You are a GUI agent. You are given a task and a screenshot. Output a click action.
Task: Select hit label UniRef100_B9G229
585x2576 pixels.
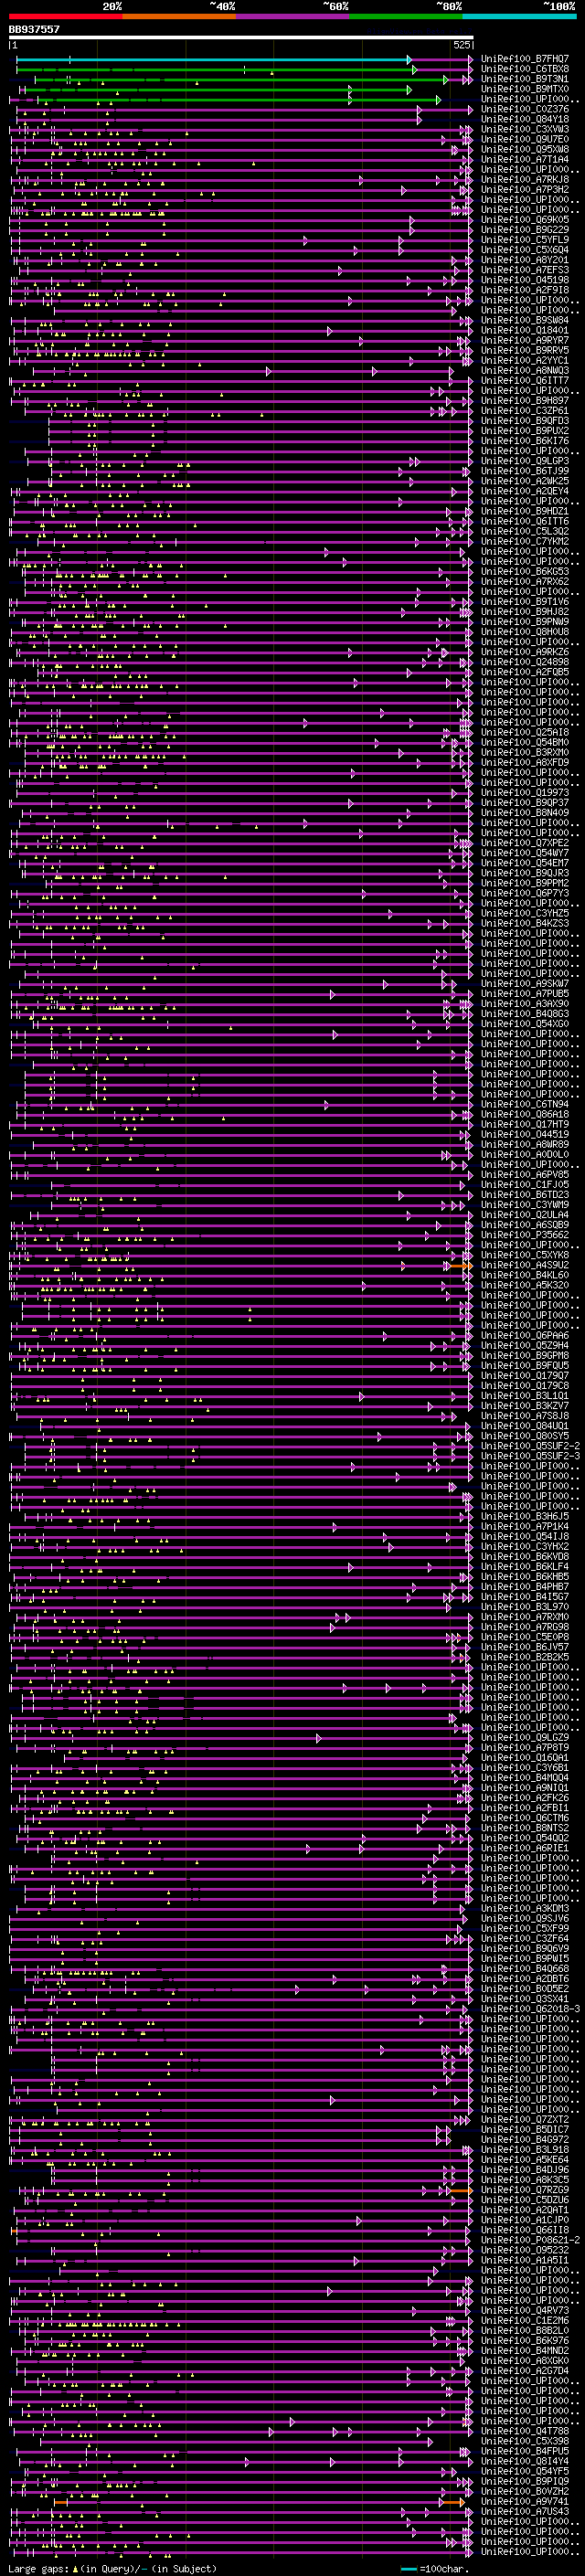click(525, 229)
